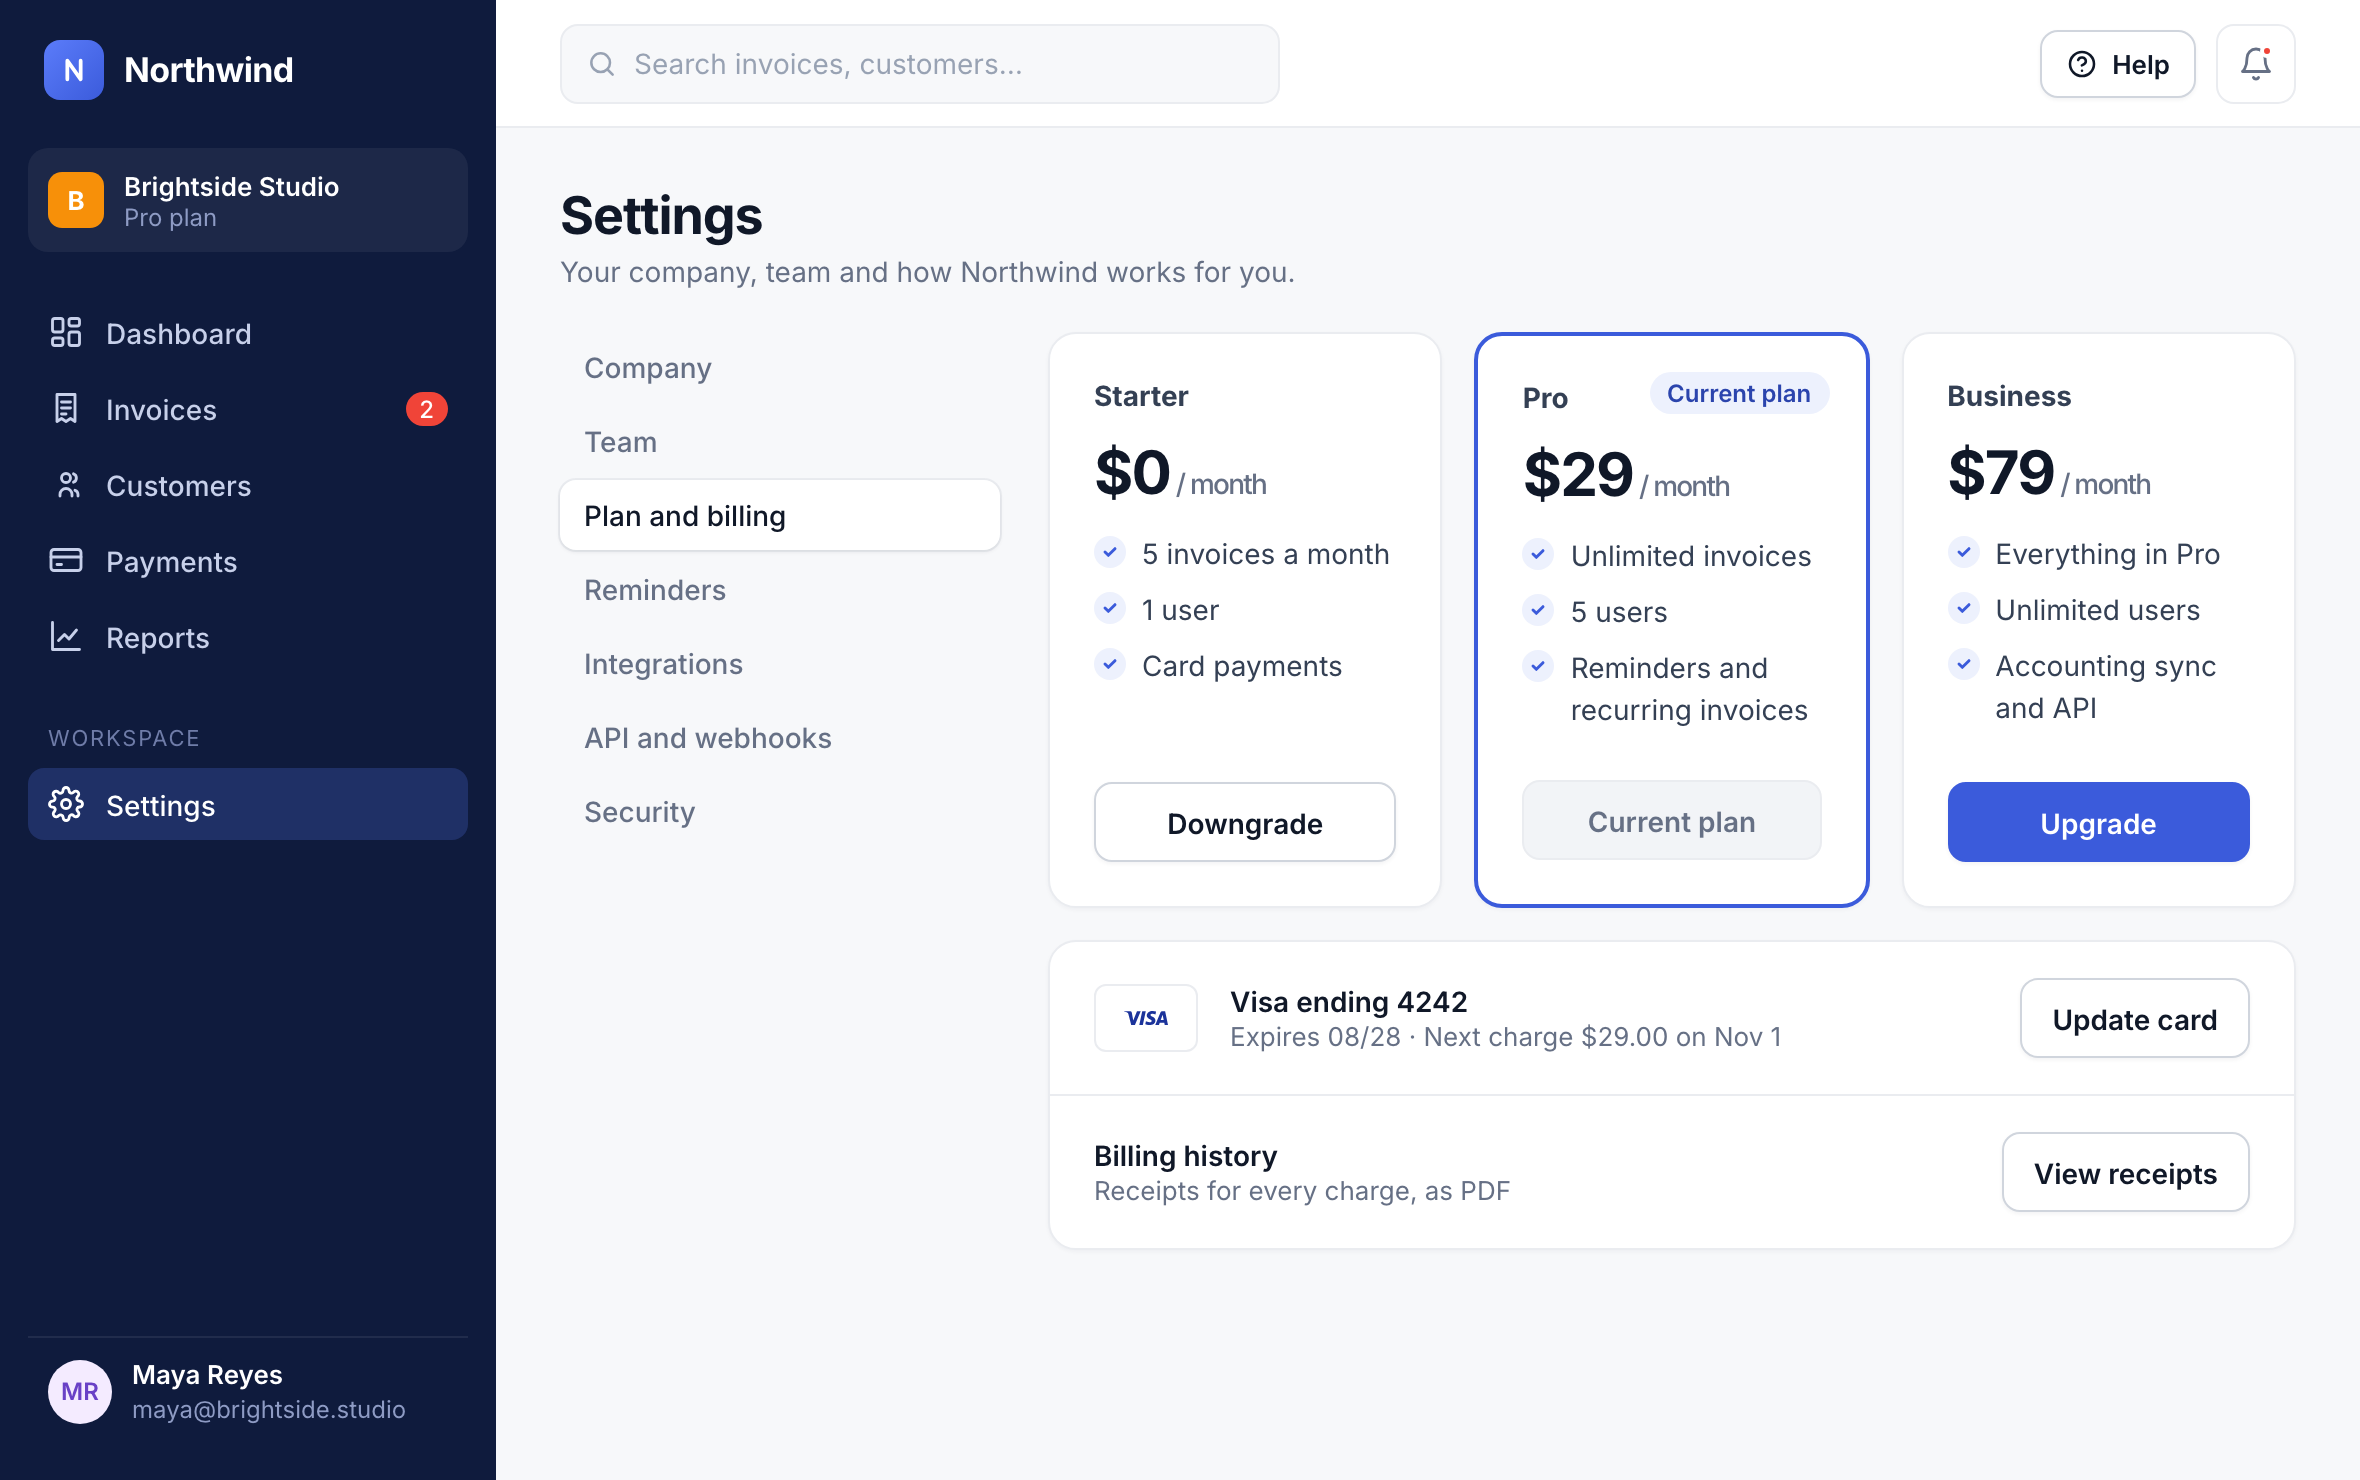Open the Help button
The image size is (2360, 1480).
tap(2117, 64)
